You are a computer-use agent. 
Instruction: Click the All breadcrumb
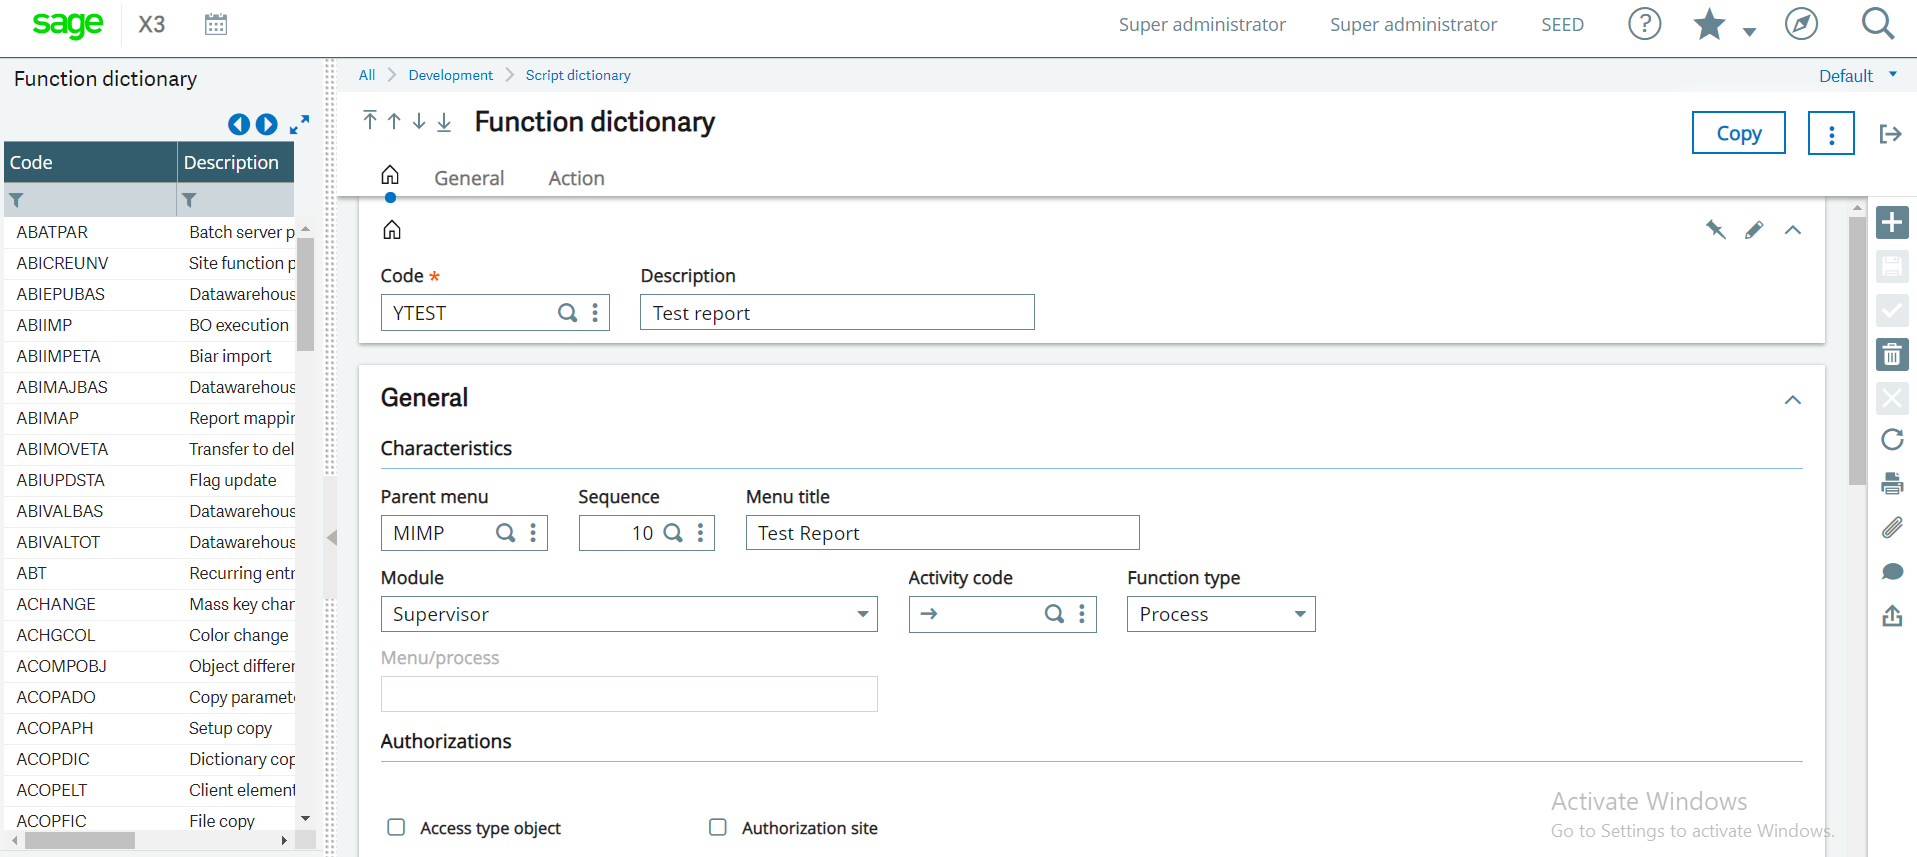tap(367, 75)
